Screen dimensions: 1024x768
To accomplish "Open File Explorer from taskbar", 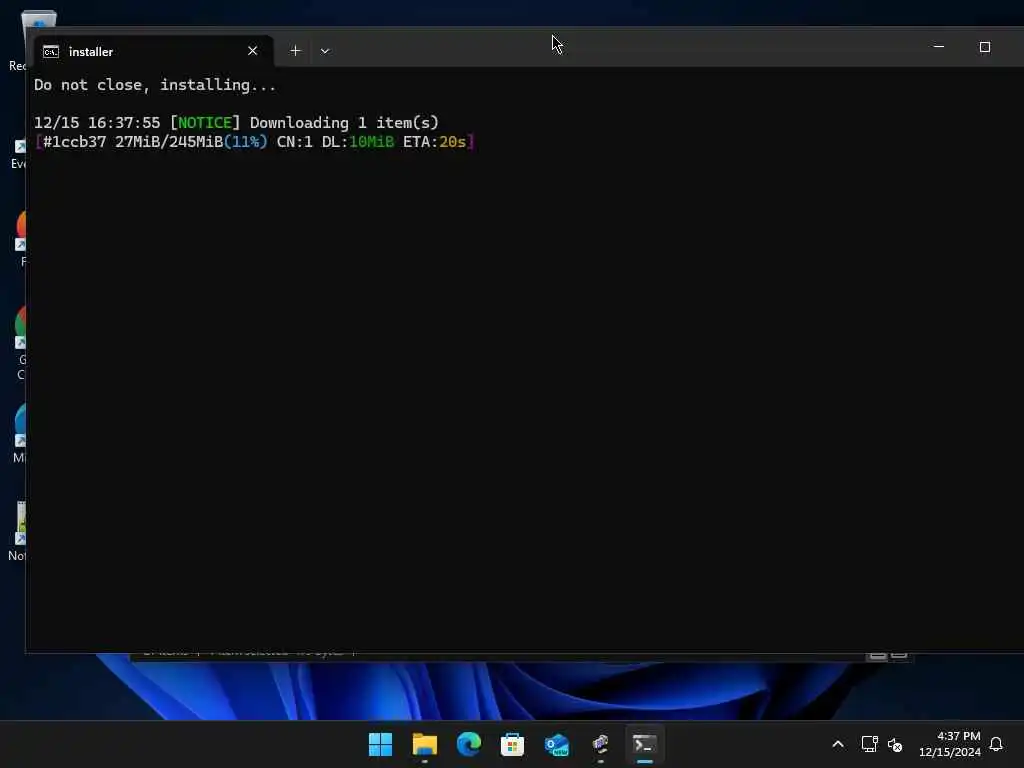I will (424, 744).
